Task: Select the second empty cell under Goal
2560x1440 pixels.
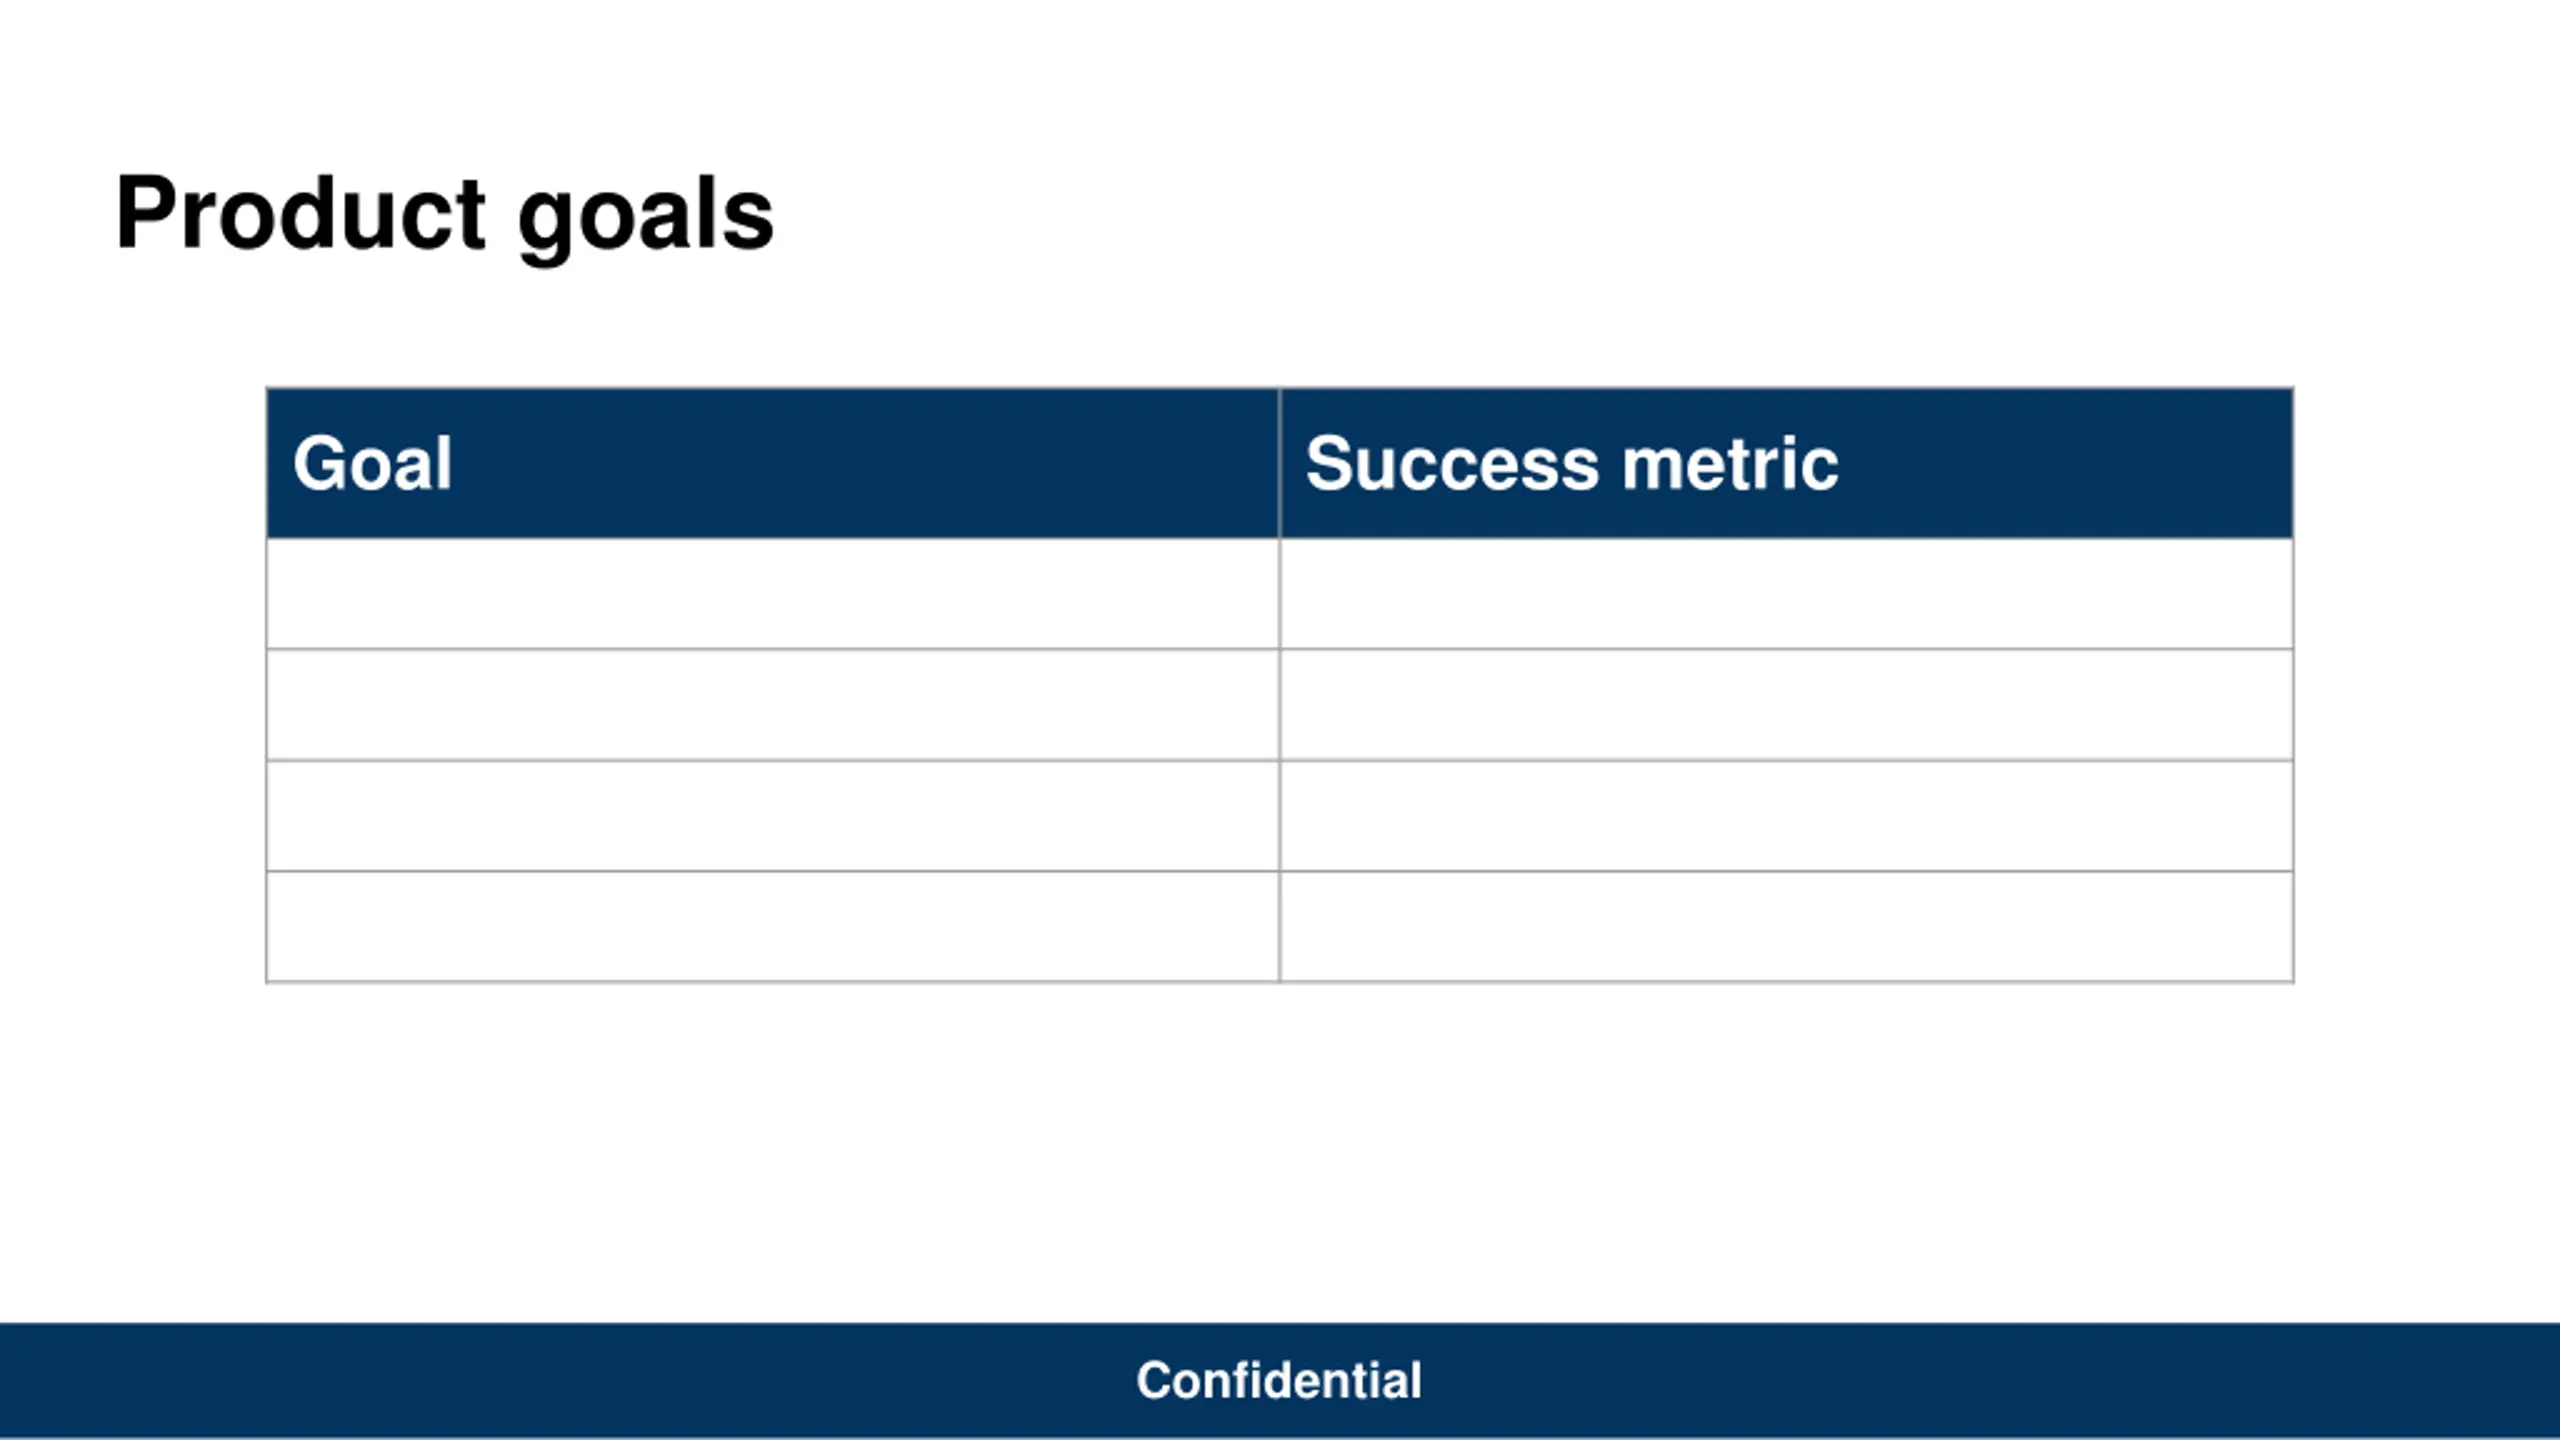Action: pyautogui.click(x=772, y=705)
